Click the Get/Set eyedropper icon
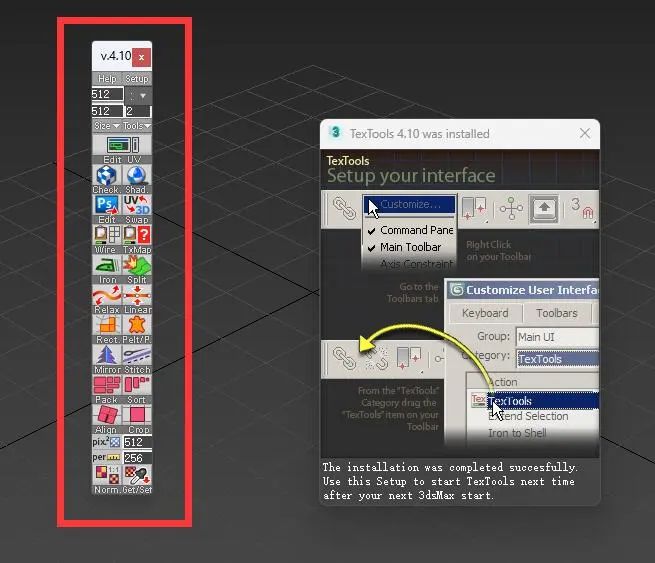Image resolution: width=655 pixels, height=563 pixels. 137,475
